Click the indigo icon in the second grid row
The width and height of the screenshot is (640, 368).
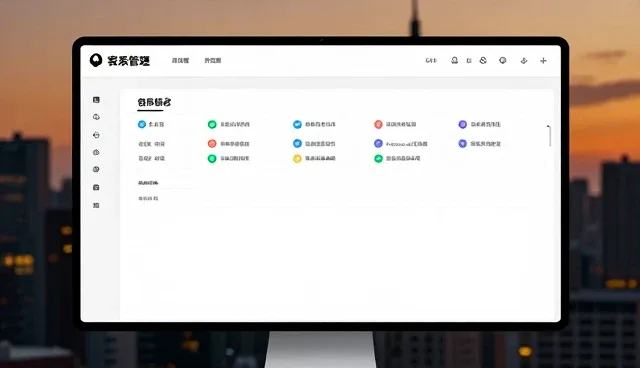tap(378, 144)
